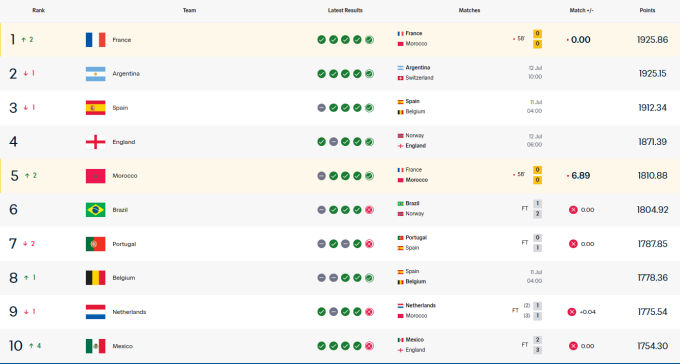Click the red loss icon beside Portugal's 0.00
The image size is (680, 364).
click(573, 244)
